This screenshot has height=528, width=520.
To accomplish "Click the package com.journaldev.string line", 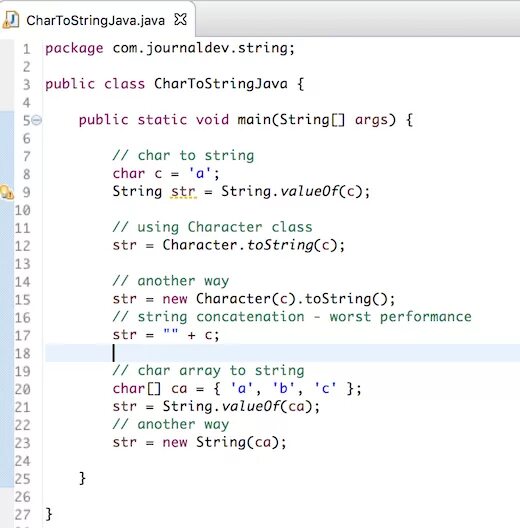I will [x=170, y=48].
